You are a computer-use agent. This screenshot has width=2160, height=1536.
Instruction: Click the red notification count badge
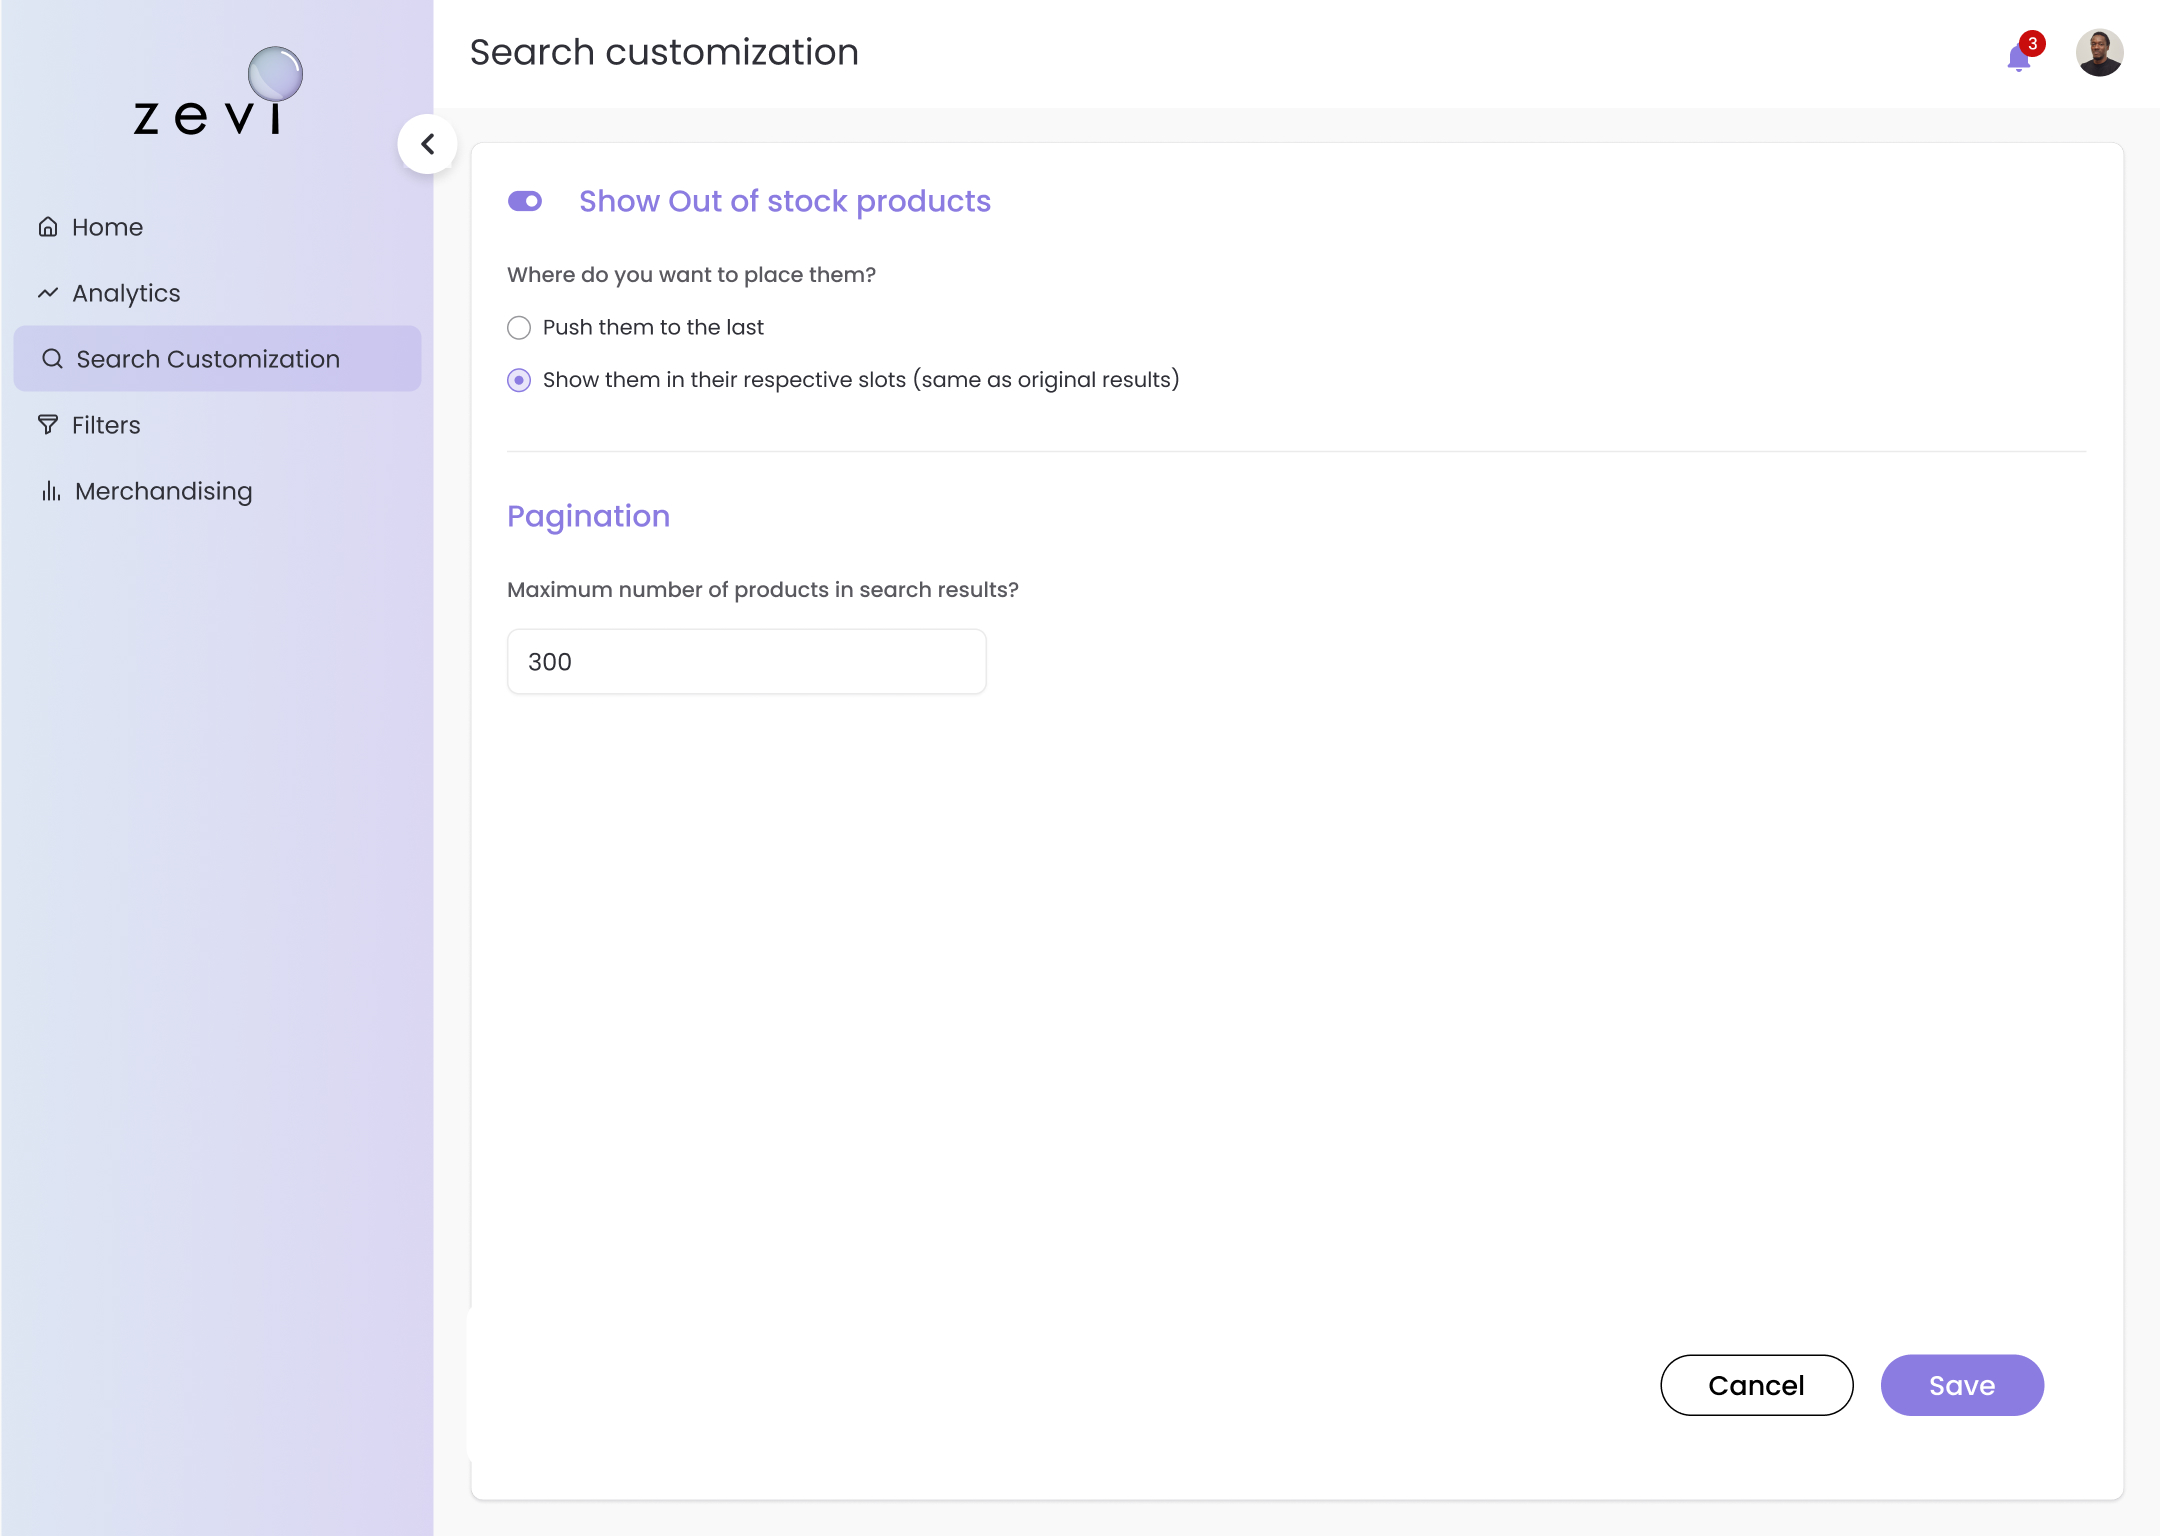[x=2032, y=43]
